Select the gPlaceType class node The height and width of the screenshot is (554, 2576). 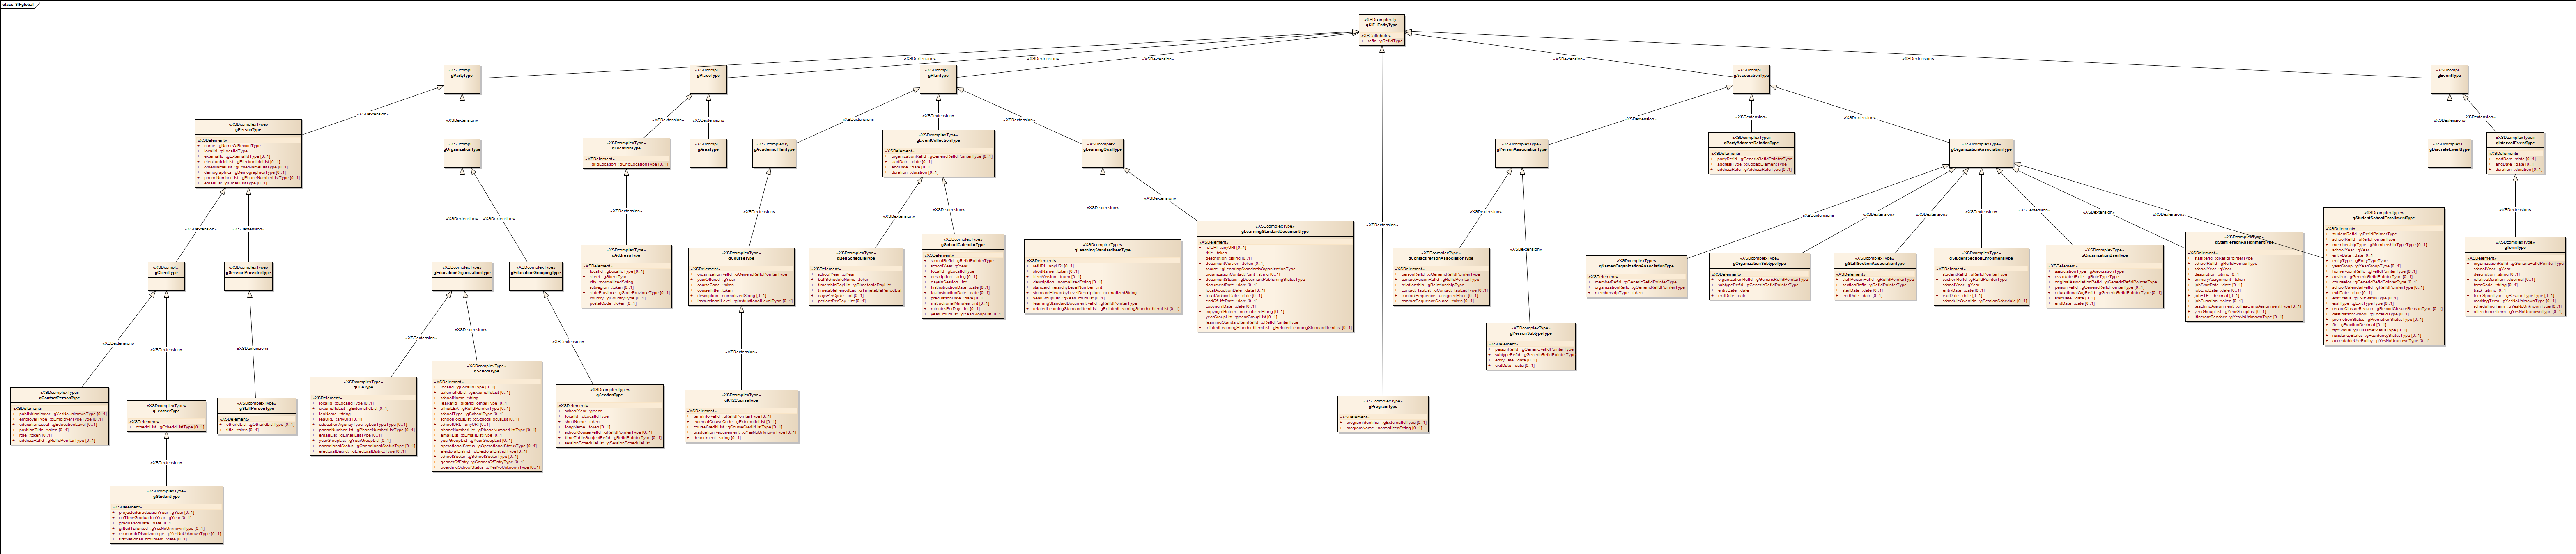pyautogui.click(x=707, y=79)
